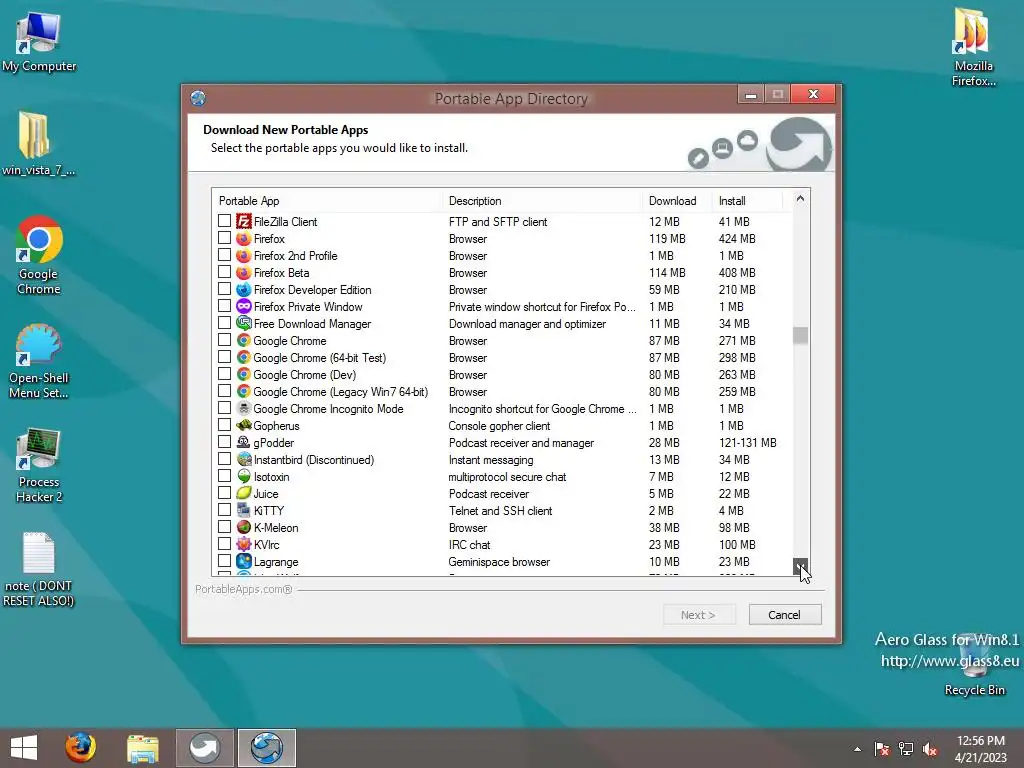This screenshot has height=768, width=1024.
Task: Click 'Telnet and SSH client' description text
Action: [500, 511]
